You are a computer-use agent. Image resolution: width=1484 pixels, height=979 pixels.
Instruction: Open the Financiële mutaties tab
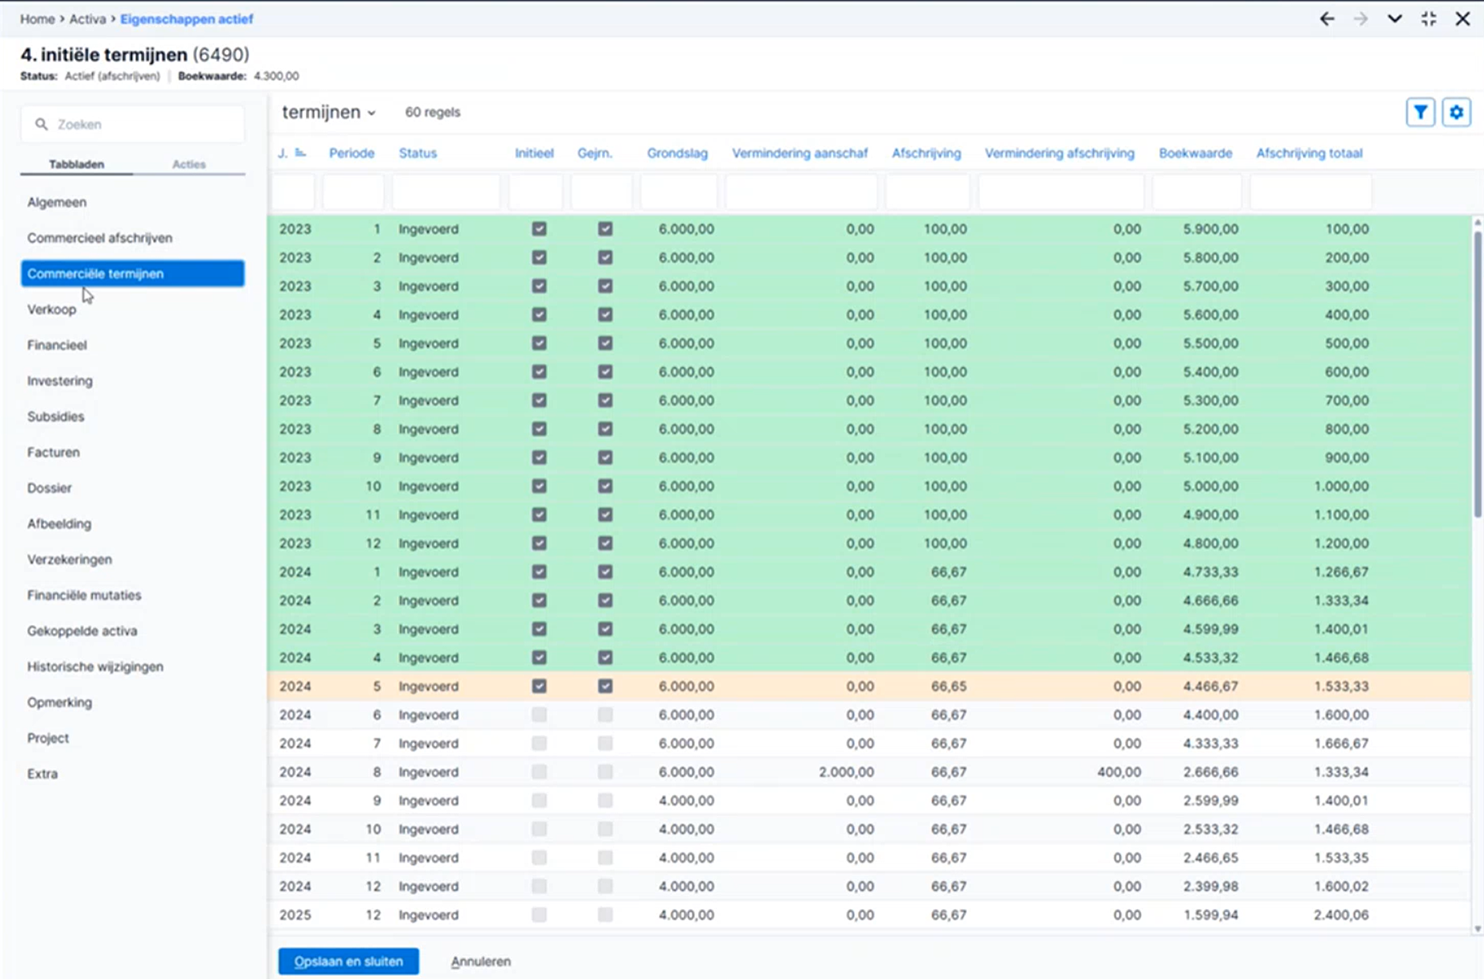(84, 595)
